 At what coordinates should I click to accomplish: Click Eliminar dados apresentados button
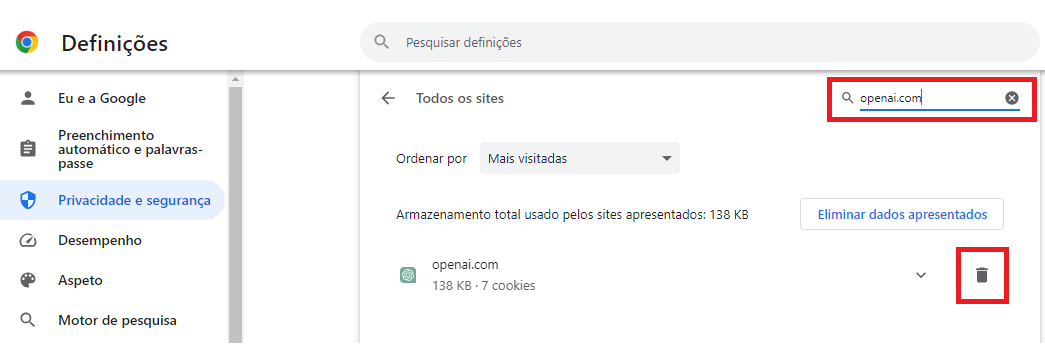(902, 215)
